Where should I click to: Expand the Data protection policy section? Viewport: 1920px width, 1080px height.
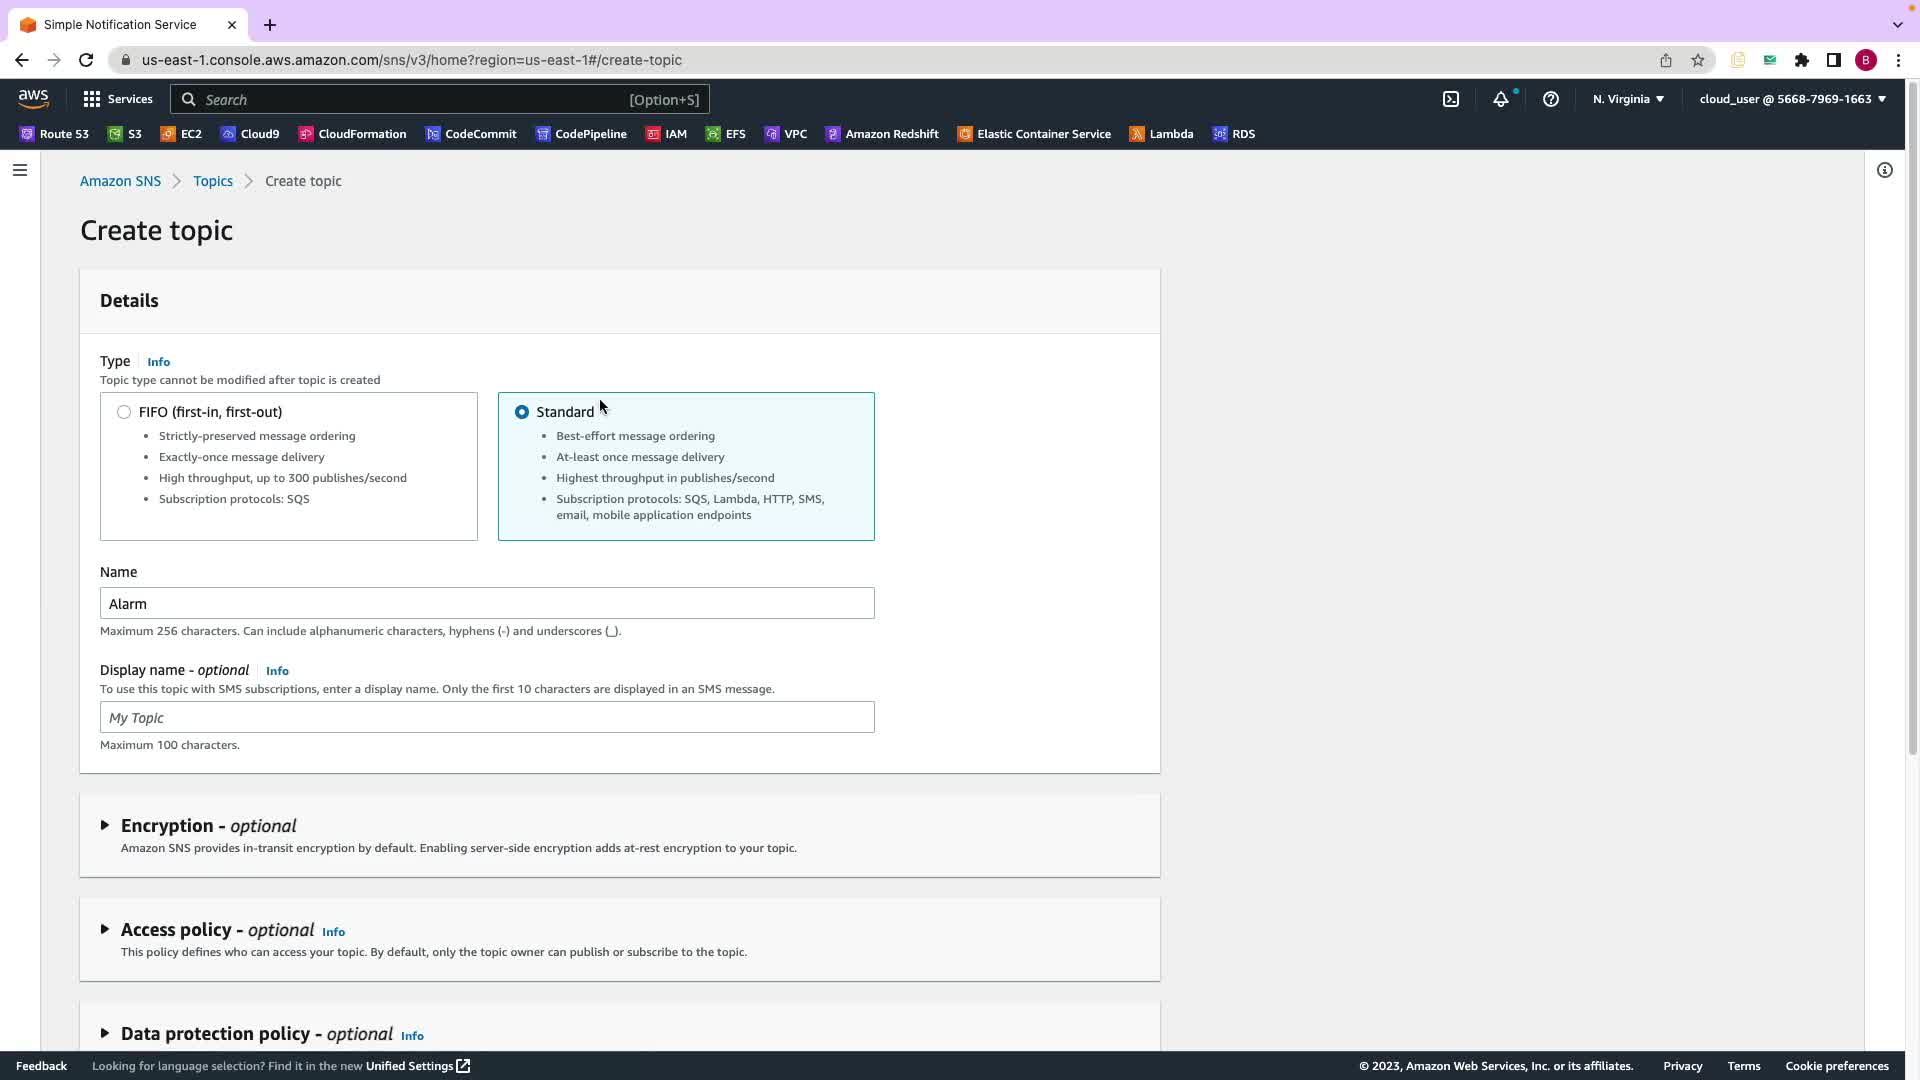coord(105,1034)
